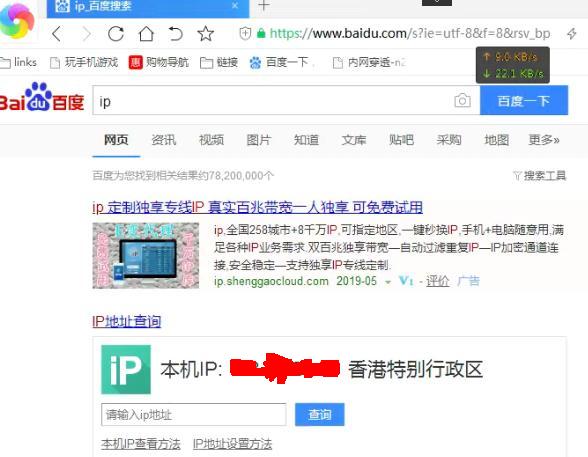588x457 pixels.
Task: Switch to the 知道 tab
Action: (306, 140)
